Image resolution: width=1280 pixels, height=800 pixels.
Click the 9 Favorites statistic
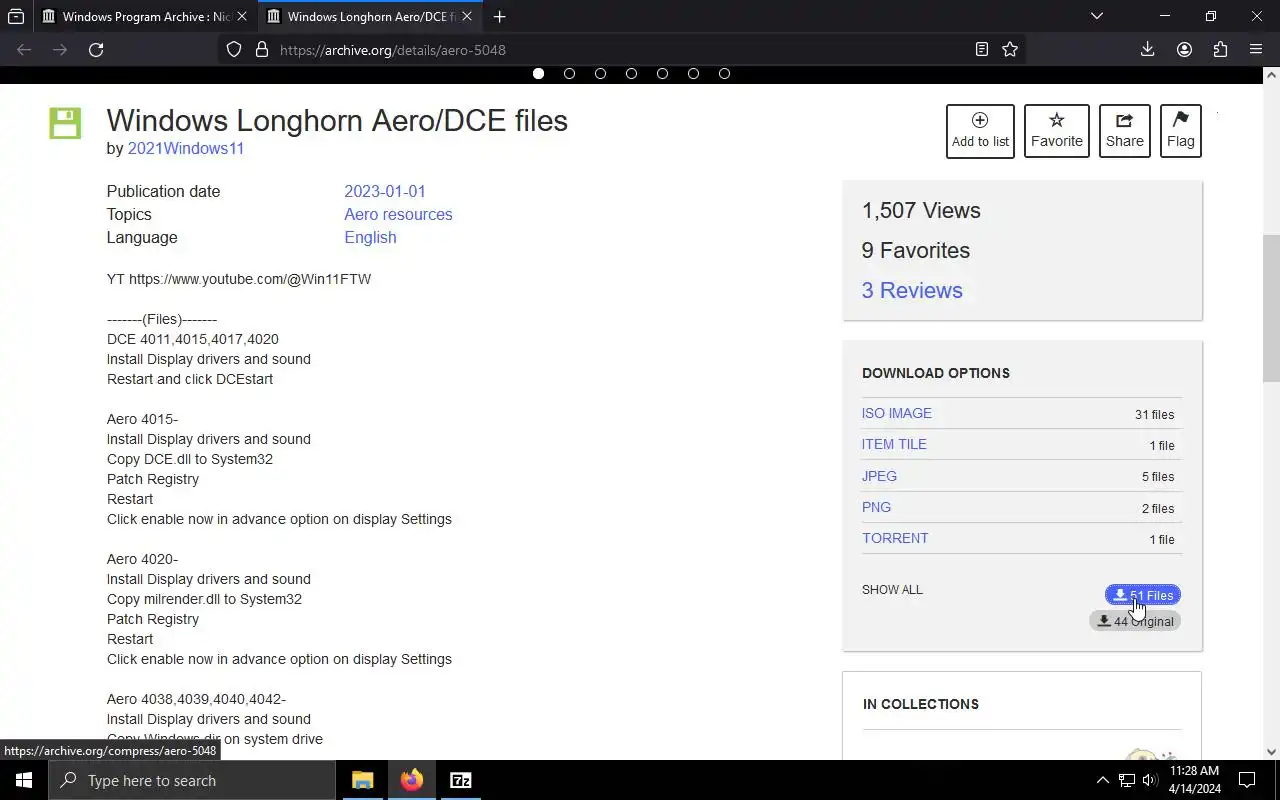coord(916,250)
